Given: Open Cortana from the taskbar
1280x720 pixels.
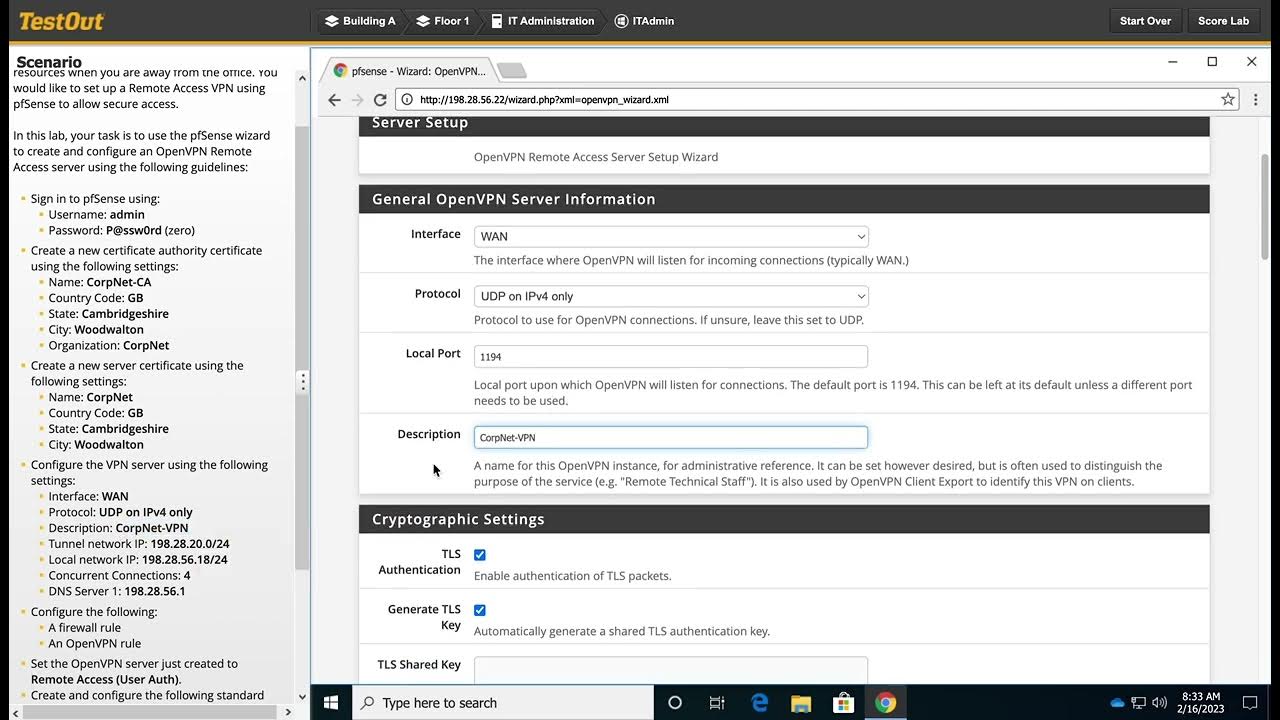Looking at the screenshot, I should click(x=675, y=703).
